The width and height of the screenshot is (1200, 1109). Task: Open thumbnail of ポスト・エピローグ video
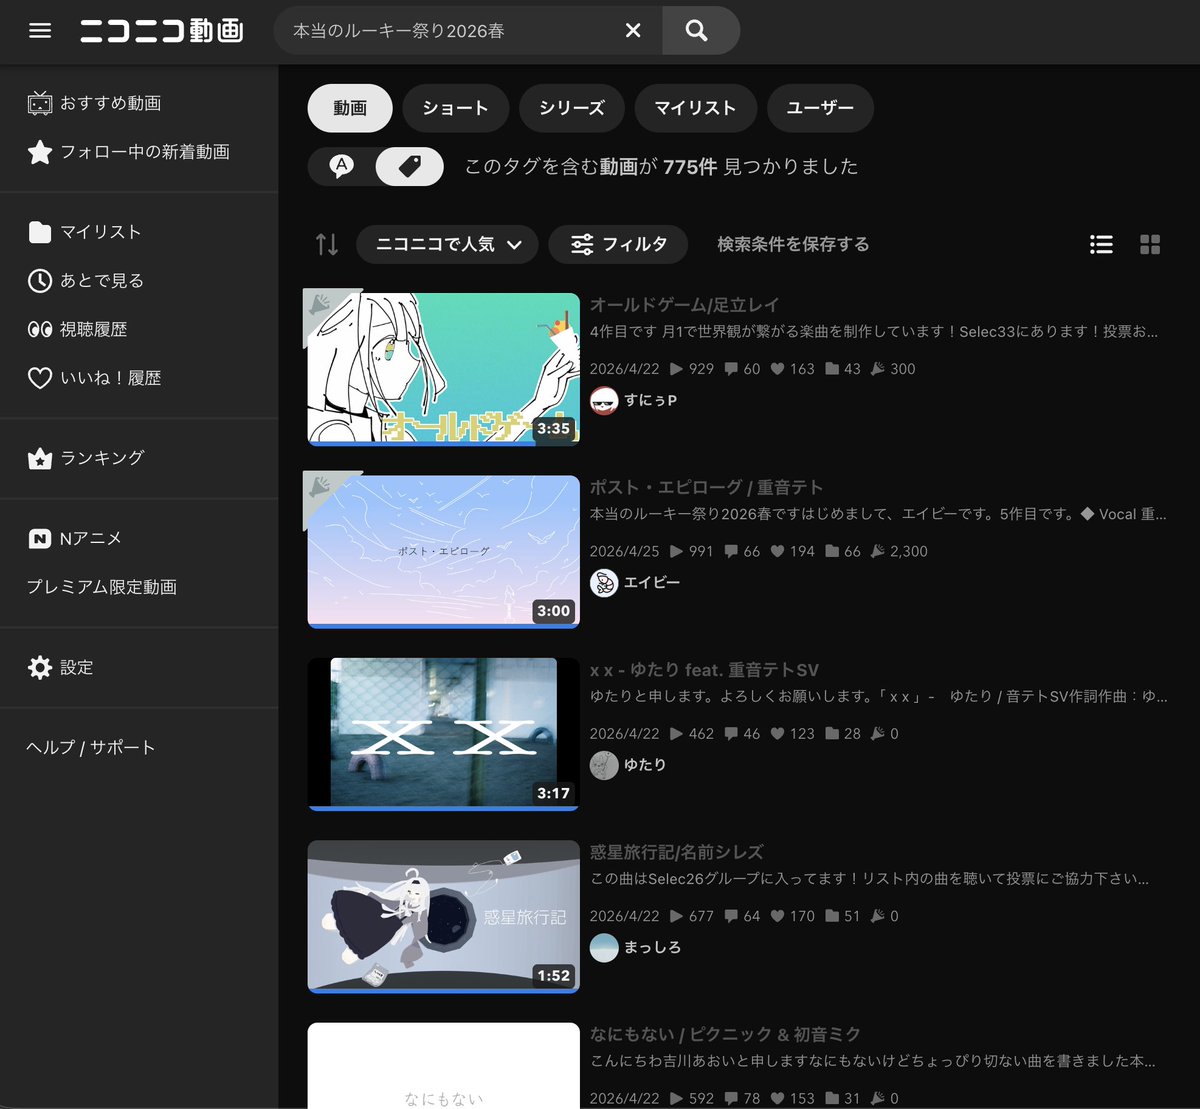444,552
